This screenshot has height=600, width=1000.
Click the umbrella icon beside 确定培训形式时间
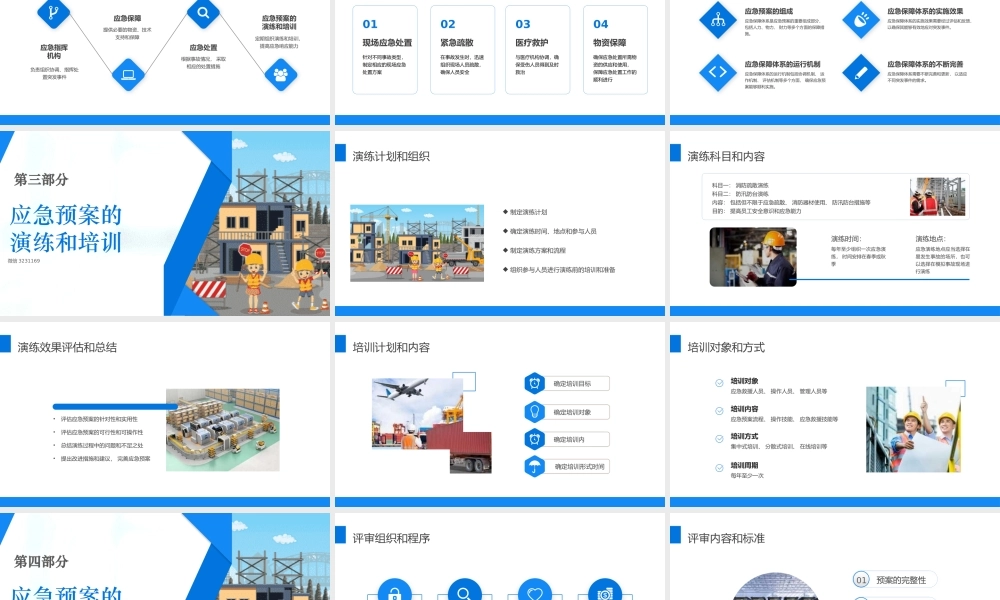[x=534, y=467]
